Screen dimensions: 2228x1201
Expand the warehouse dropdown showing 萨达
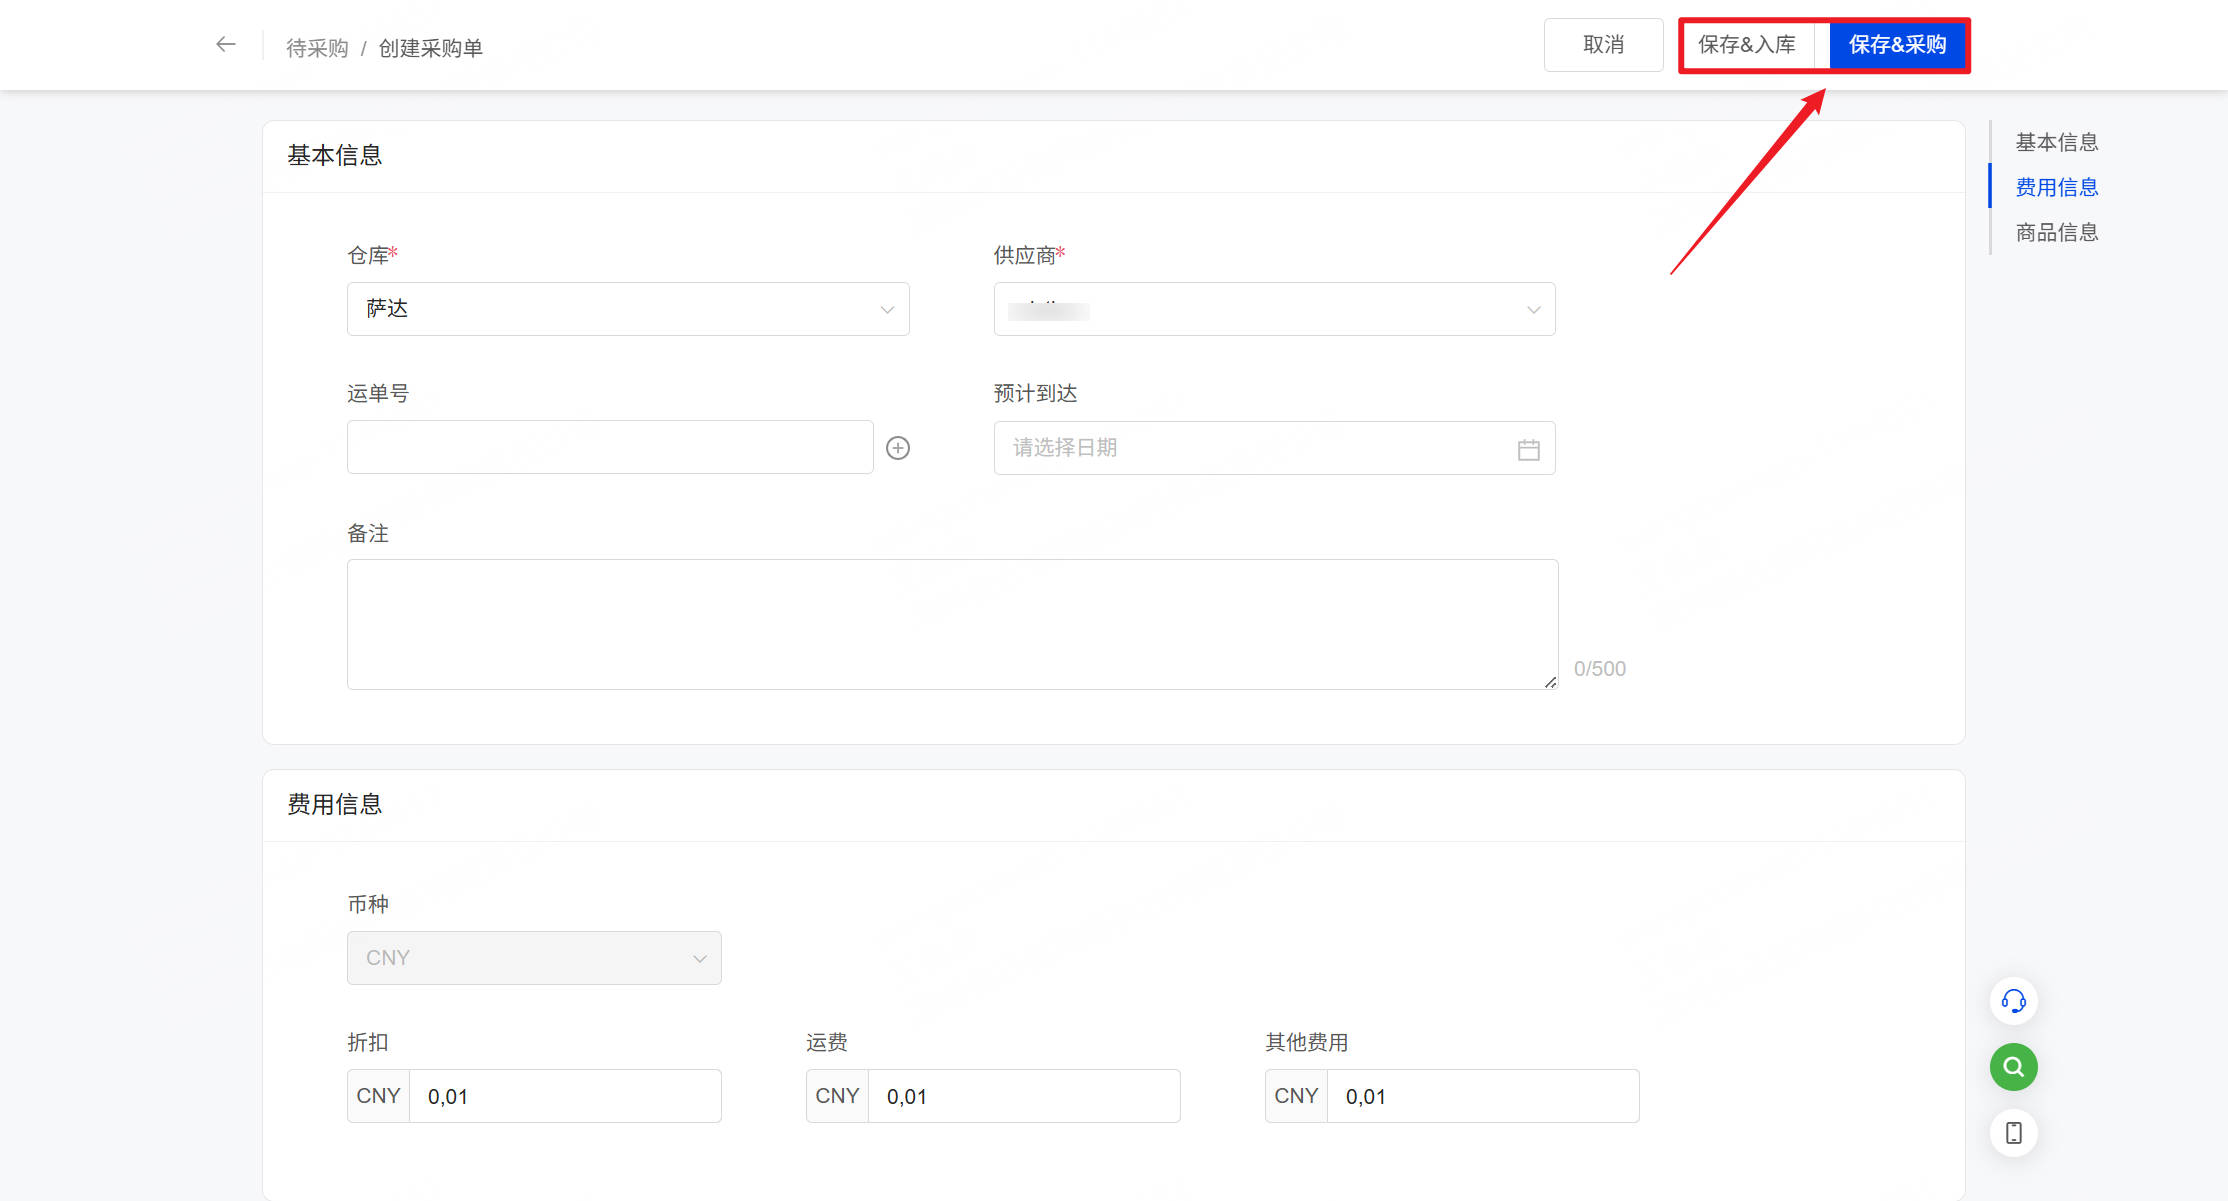coord(628,309)
